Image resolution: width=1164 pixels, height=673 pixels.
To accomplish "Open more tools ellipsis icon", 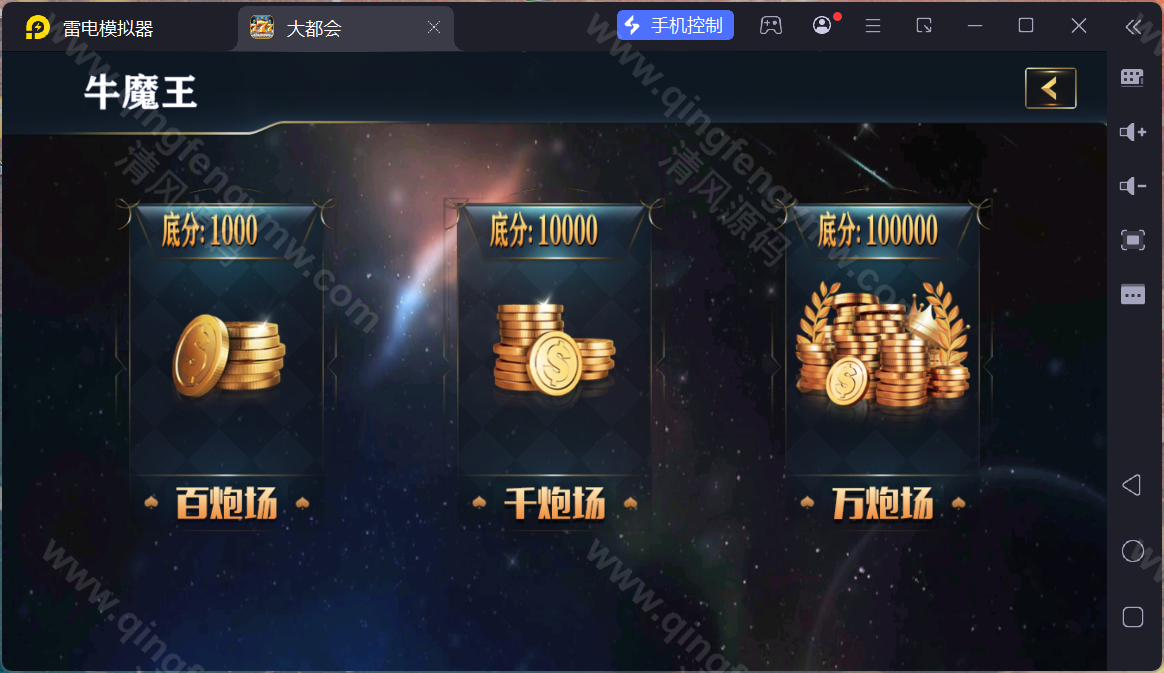I will pyautogui.click(x=1132, y=295).
